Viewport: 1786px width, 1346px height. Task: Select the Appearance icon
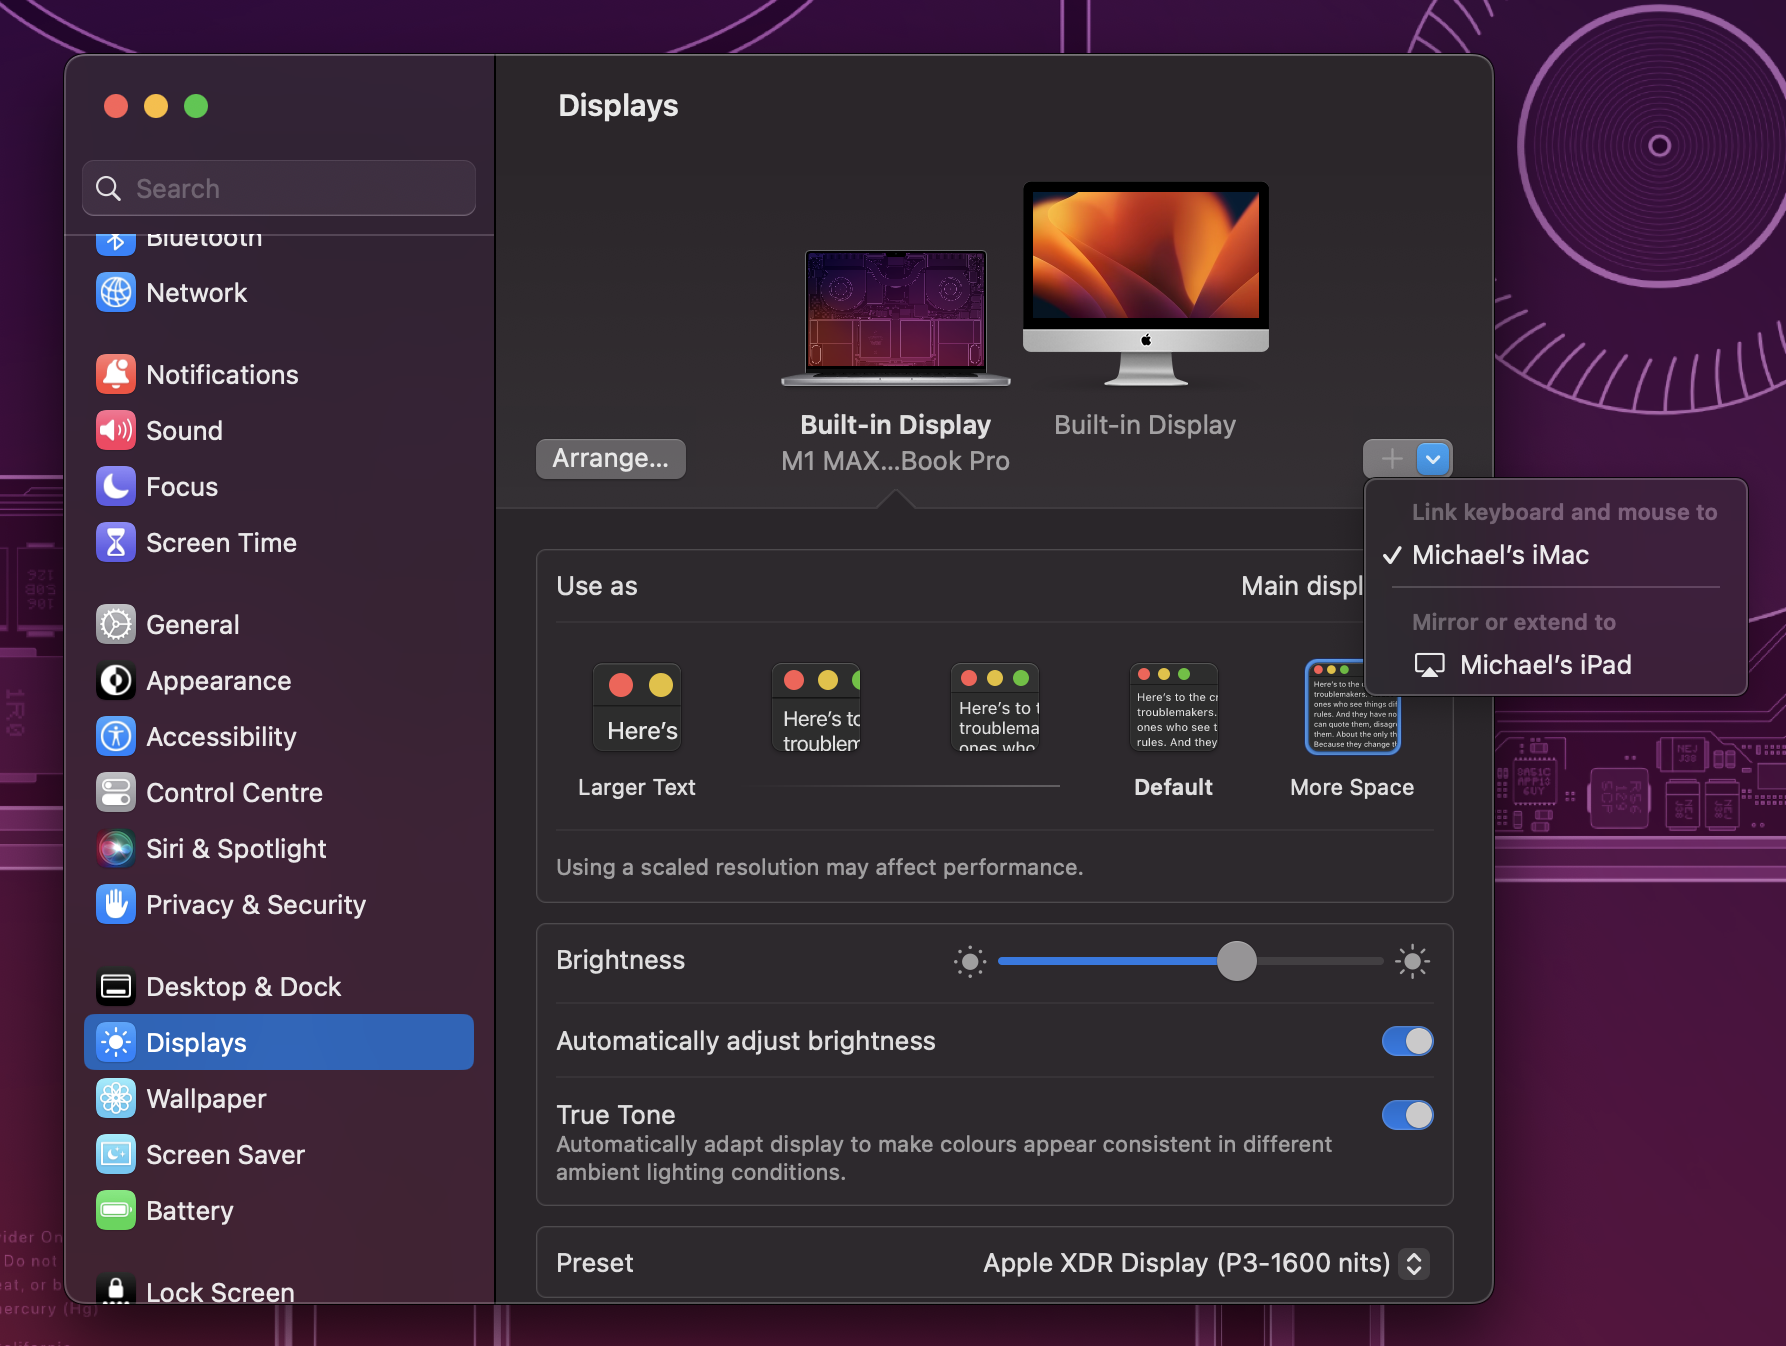click(x=116, y=680)
